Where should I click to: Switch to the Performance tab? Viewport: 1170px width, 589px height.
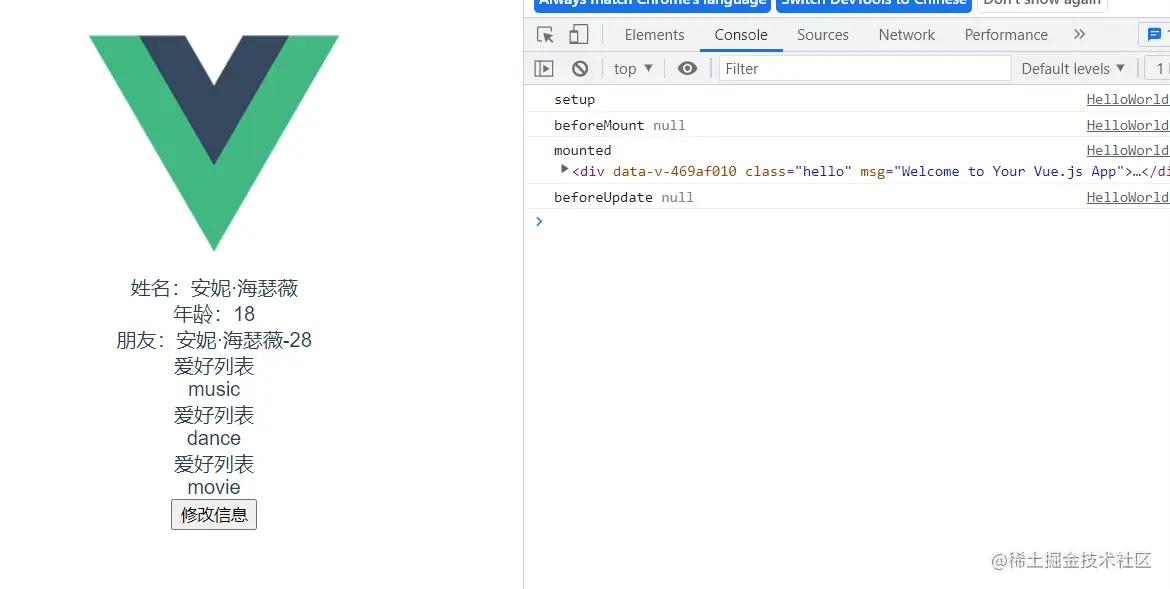(x=1006, y=35)
